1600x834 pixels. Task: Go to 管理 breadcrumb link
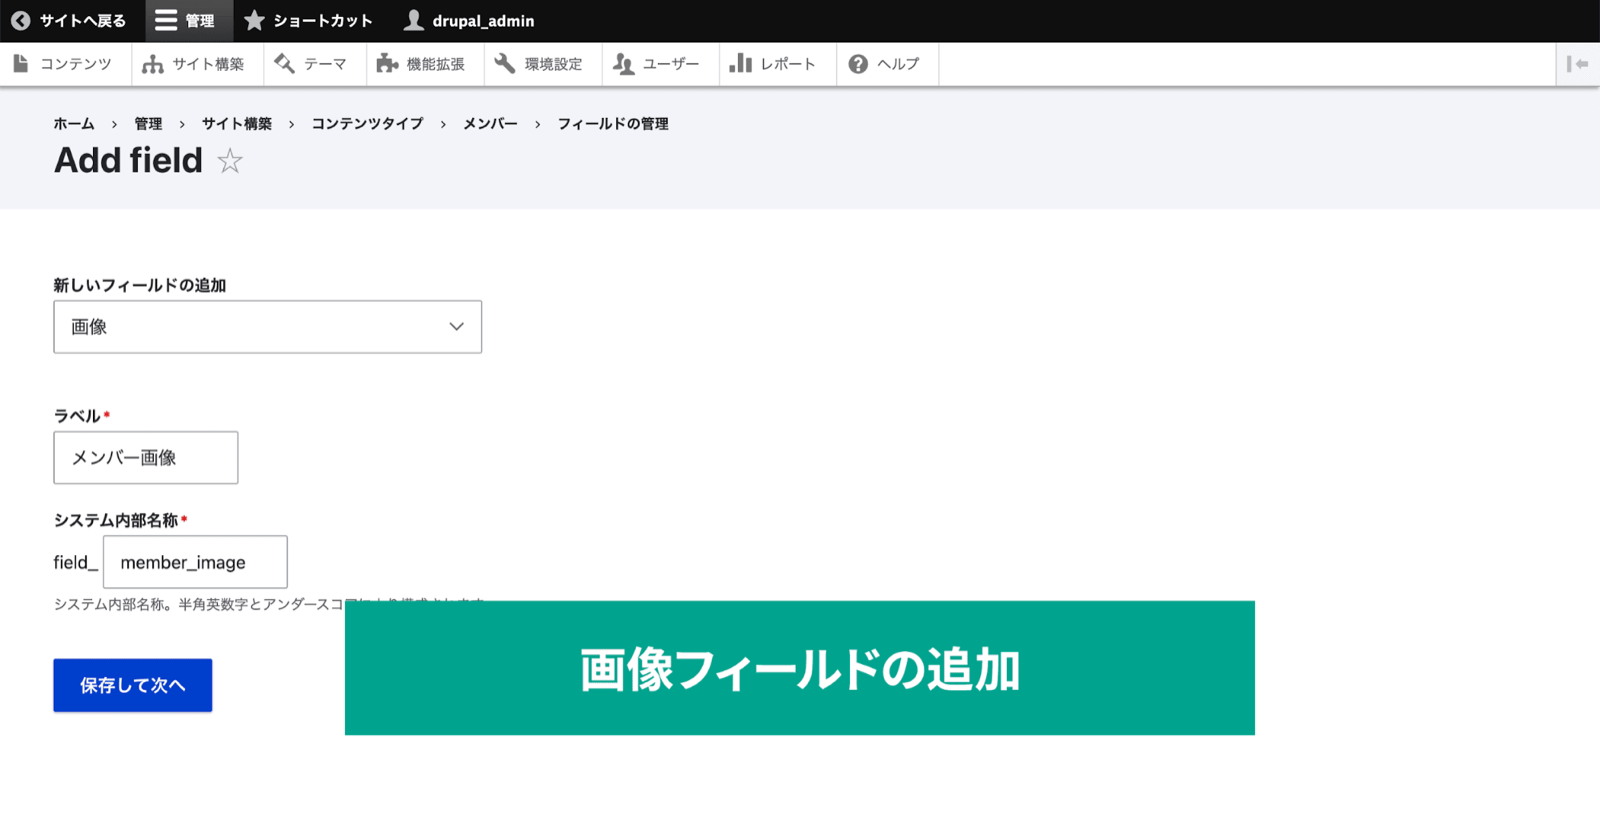[x=148, y=124]
